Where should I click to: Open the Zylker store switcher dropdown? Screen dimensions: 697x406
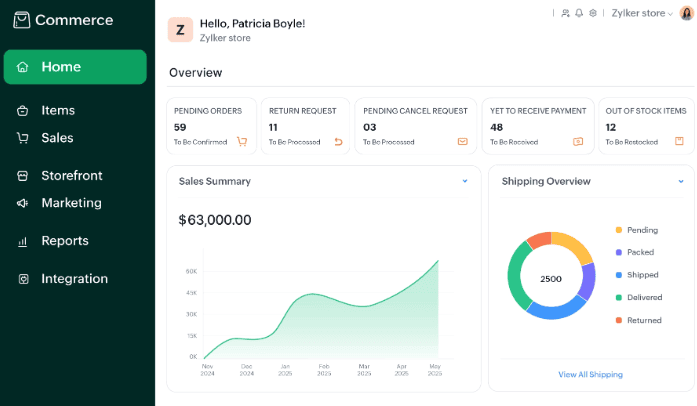(x=642, y=13)
